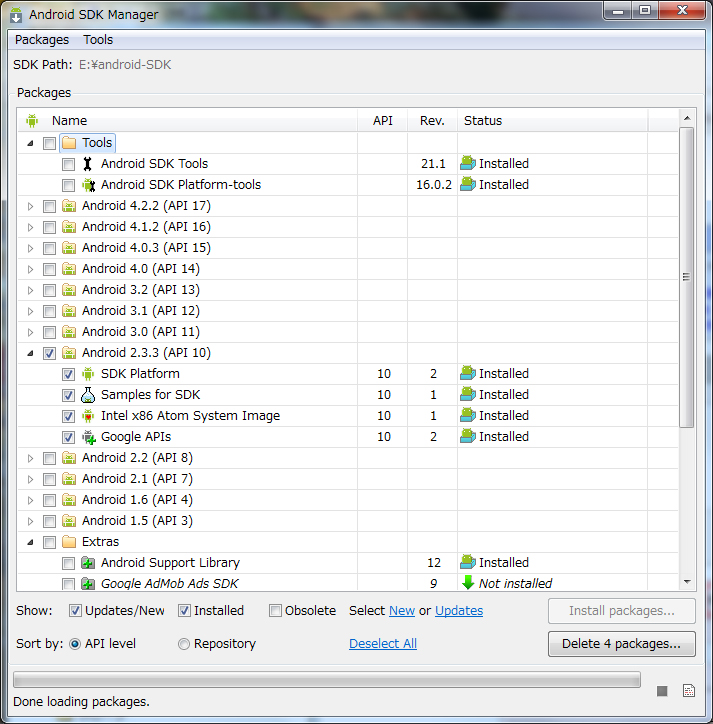Click the Android 4.1.2 (API 16) package icon
This screenshot has width=713, height=724.
[69, 227]
